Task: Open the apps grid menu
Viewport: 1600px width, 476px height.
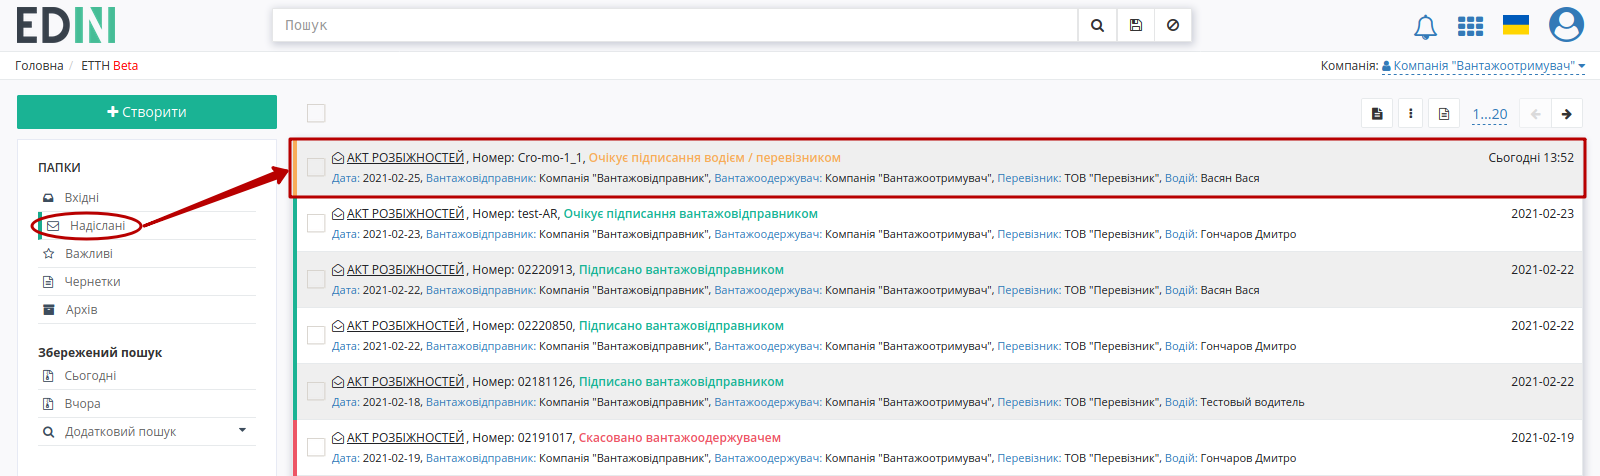Action: [x=1470, y=26]
